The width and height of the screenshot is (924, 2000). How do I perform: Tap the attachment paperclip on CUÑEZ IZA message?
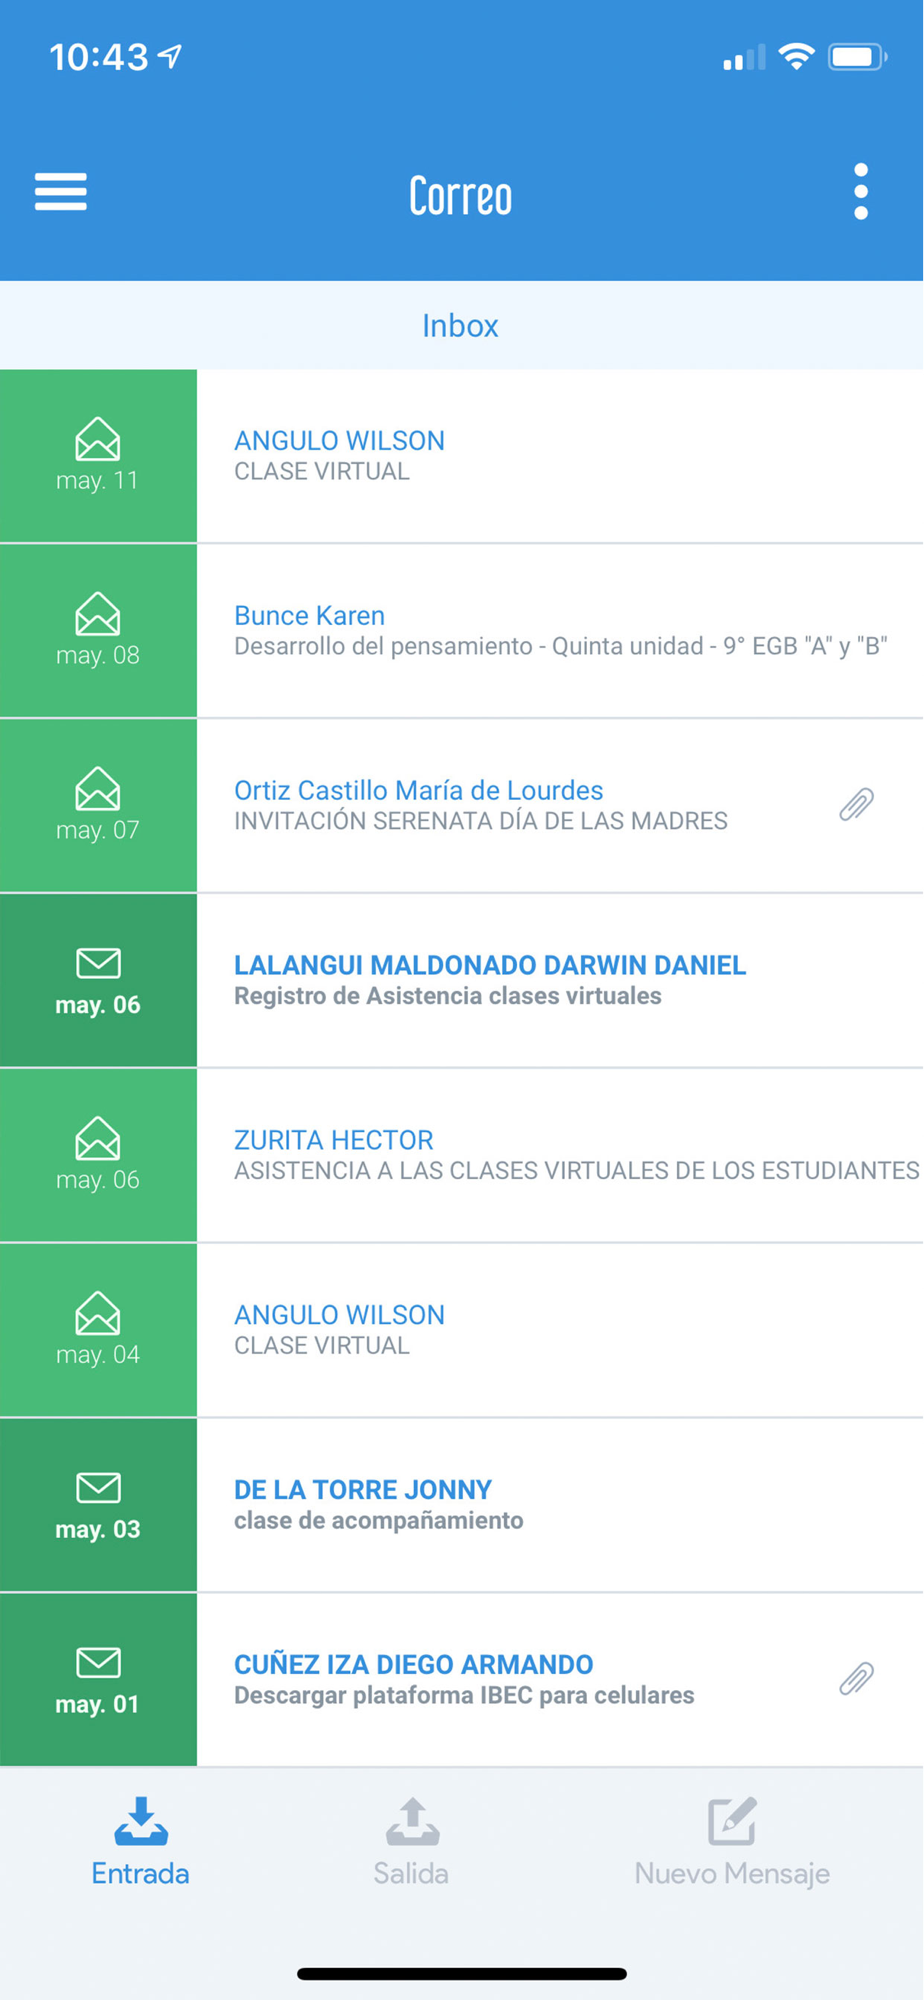pyautogui.click(x=857, y=1678)
